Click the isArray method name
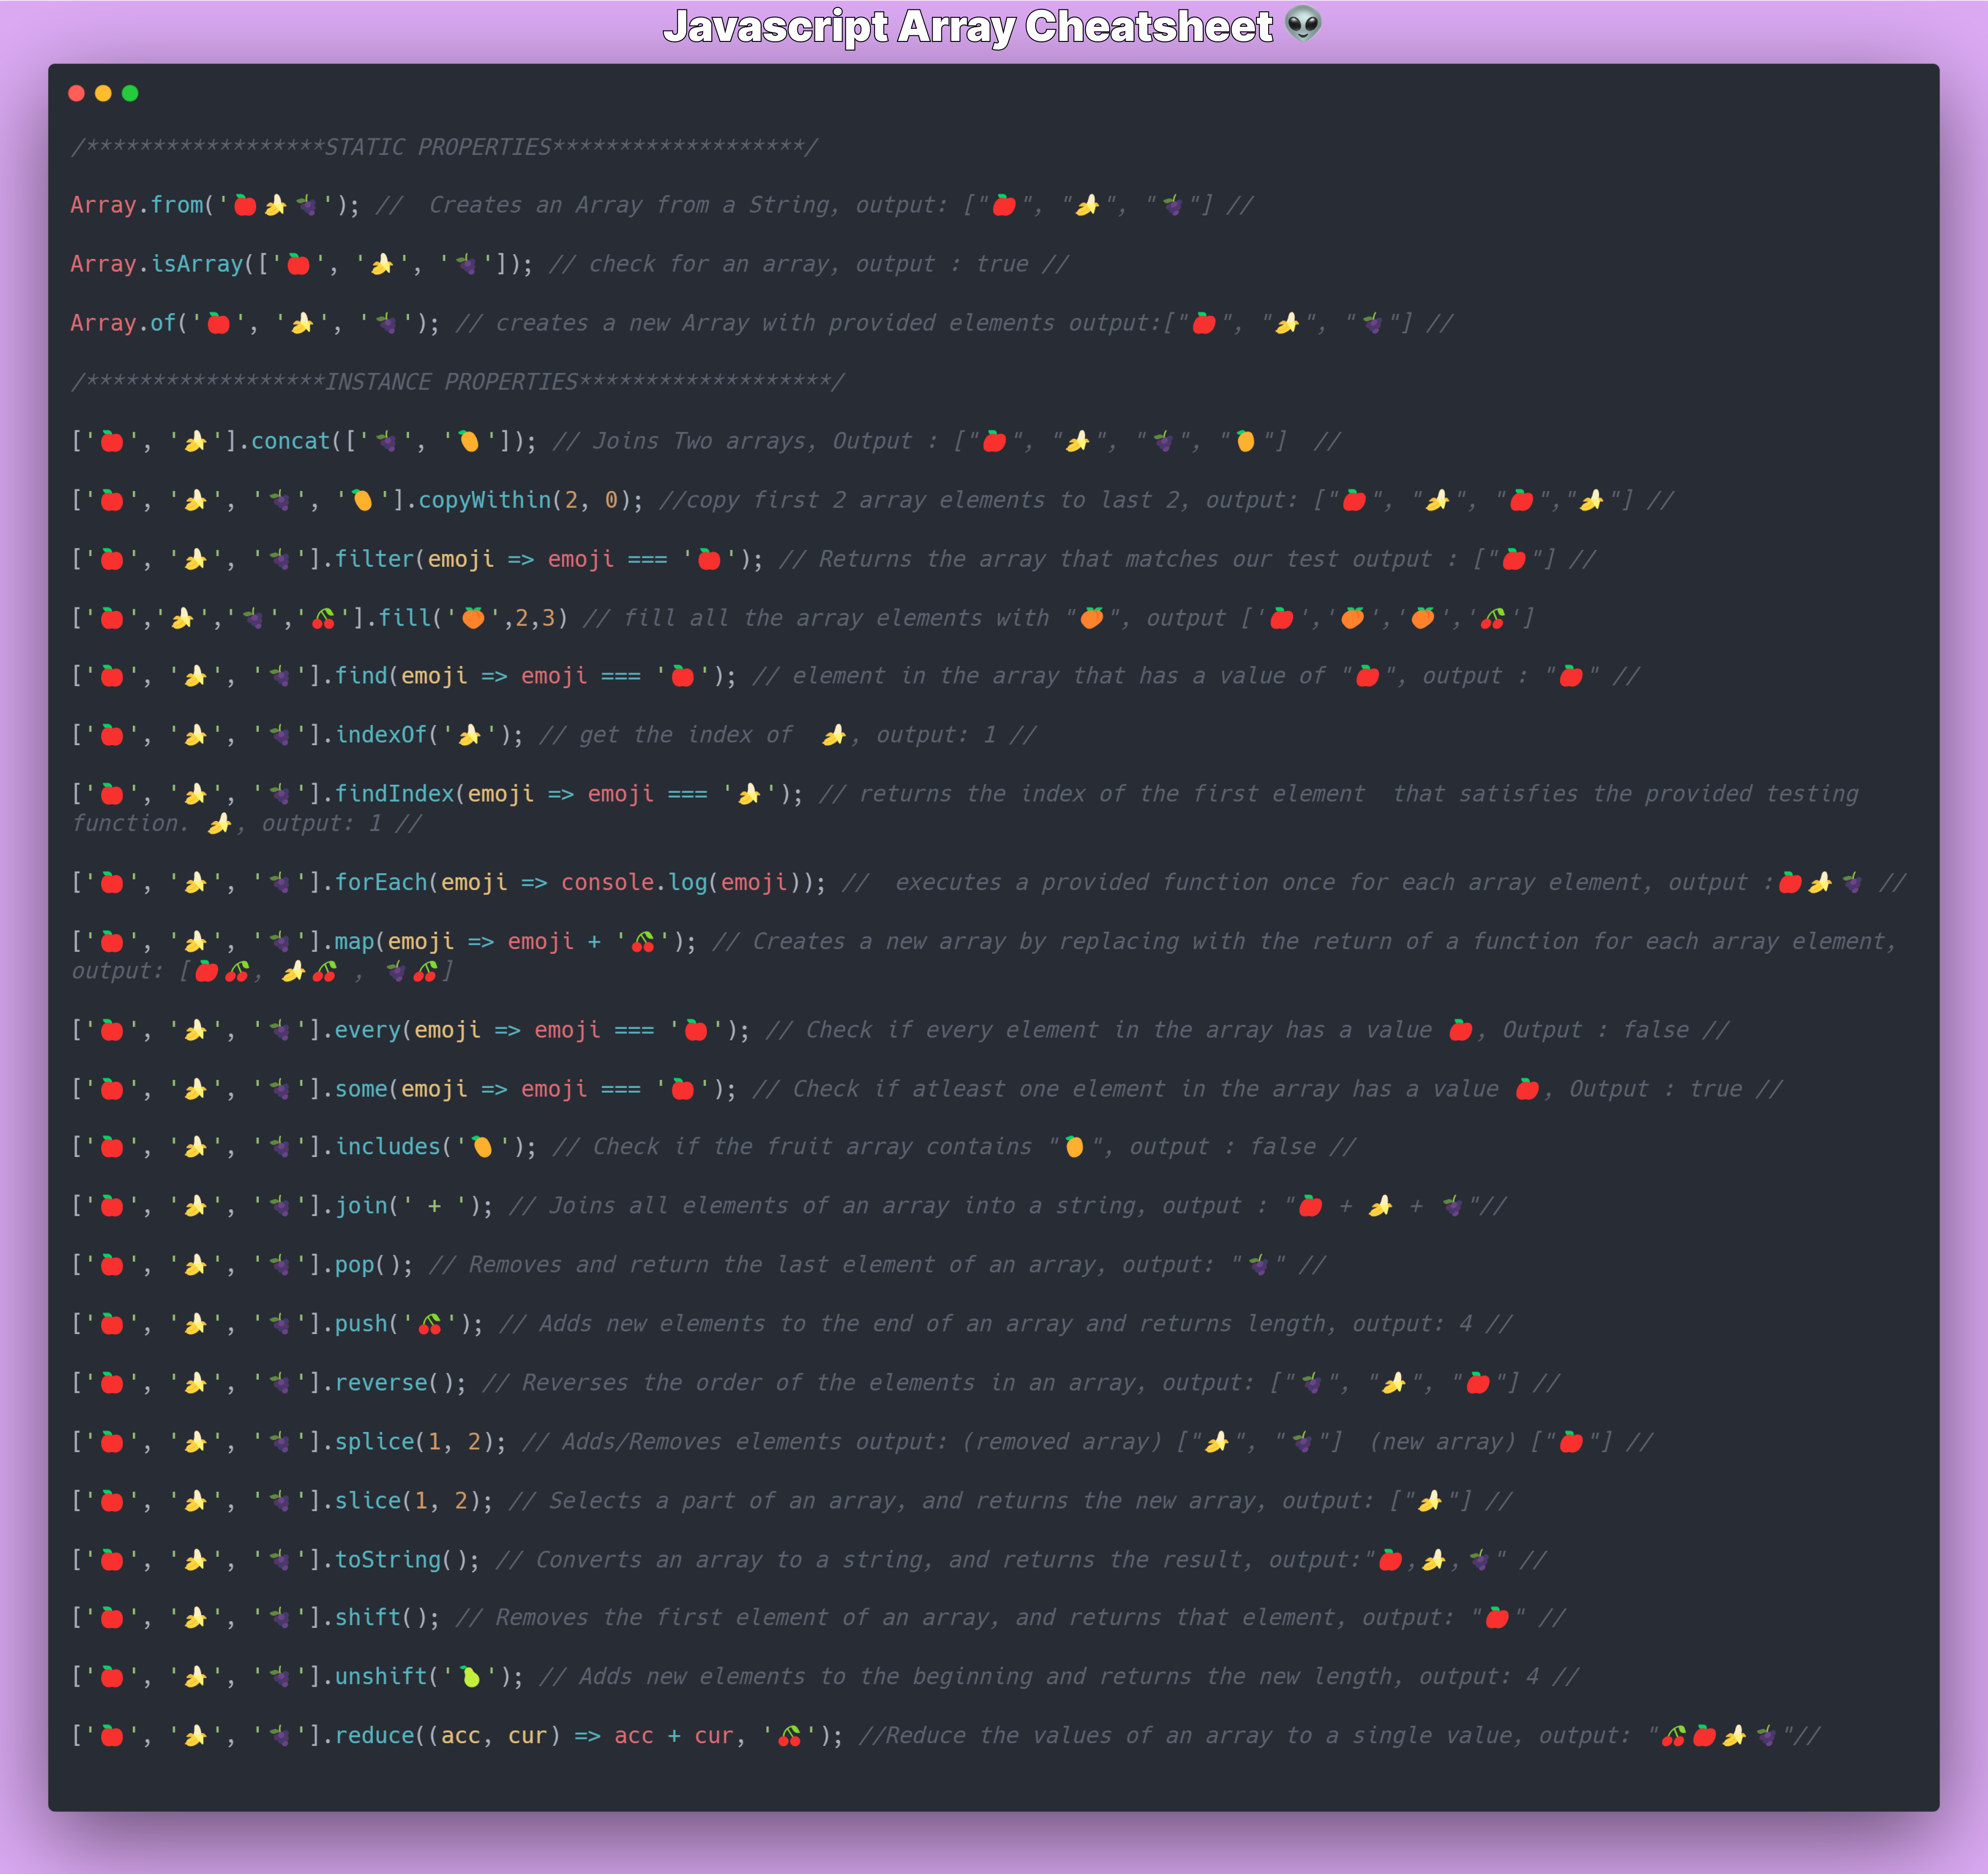Screen dimensions: 1988x1874 pos(197,264)
